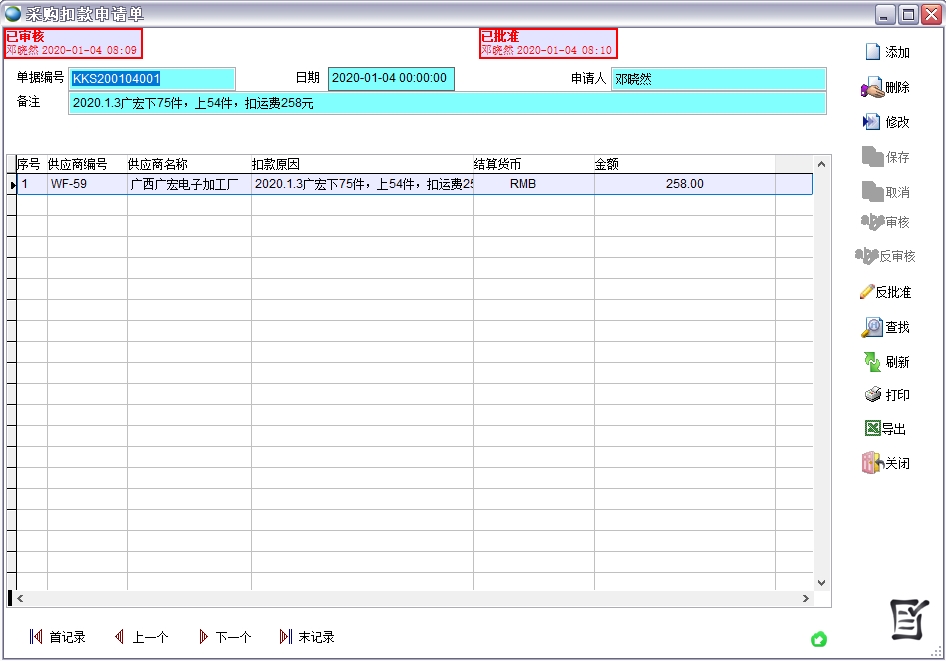Click the Print (打印) printer icon

[873, 395]
